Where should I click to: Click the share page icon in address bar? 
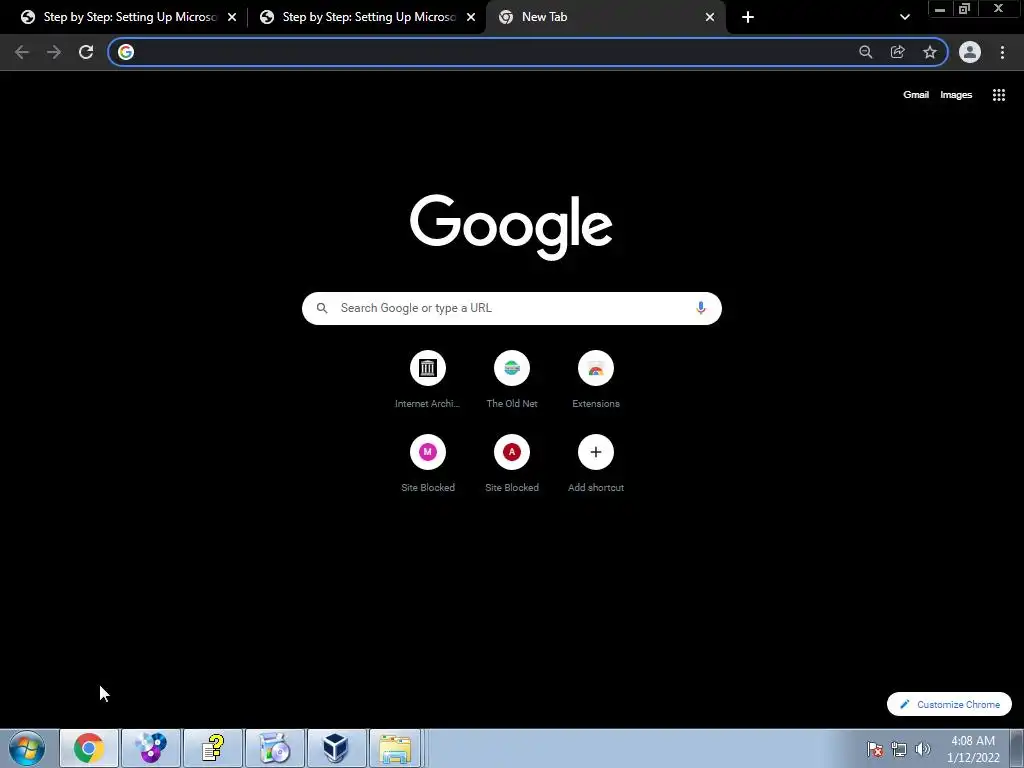[x=898, y=52]
